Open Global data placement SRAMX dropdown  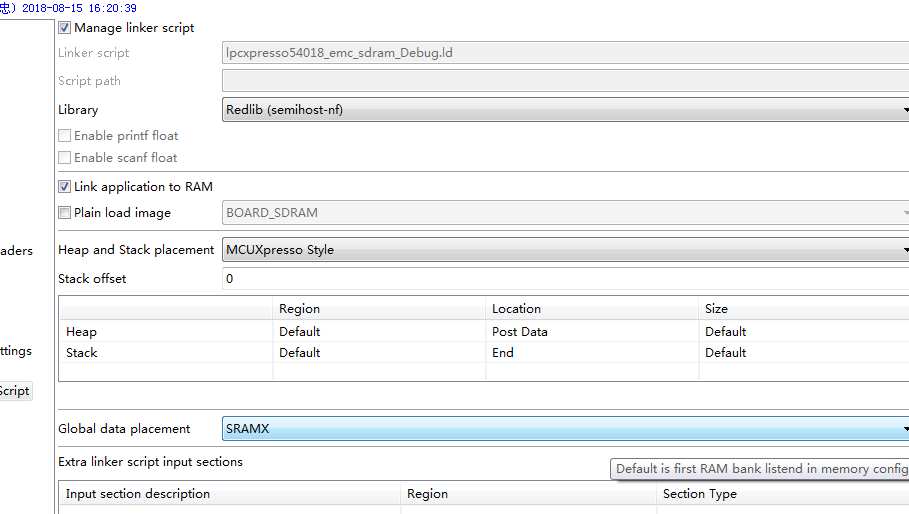pyautogui.click(x=565, y=429)
